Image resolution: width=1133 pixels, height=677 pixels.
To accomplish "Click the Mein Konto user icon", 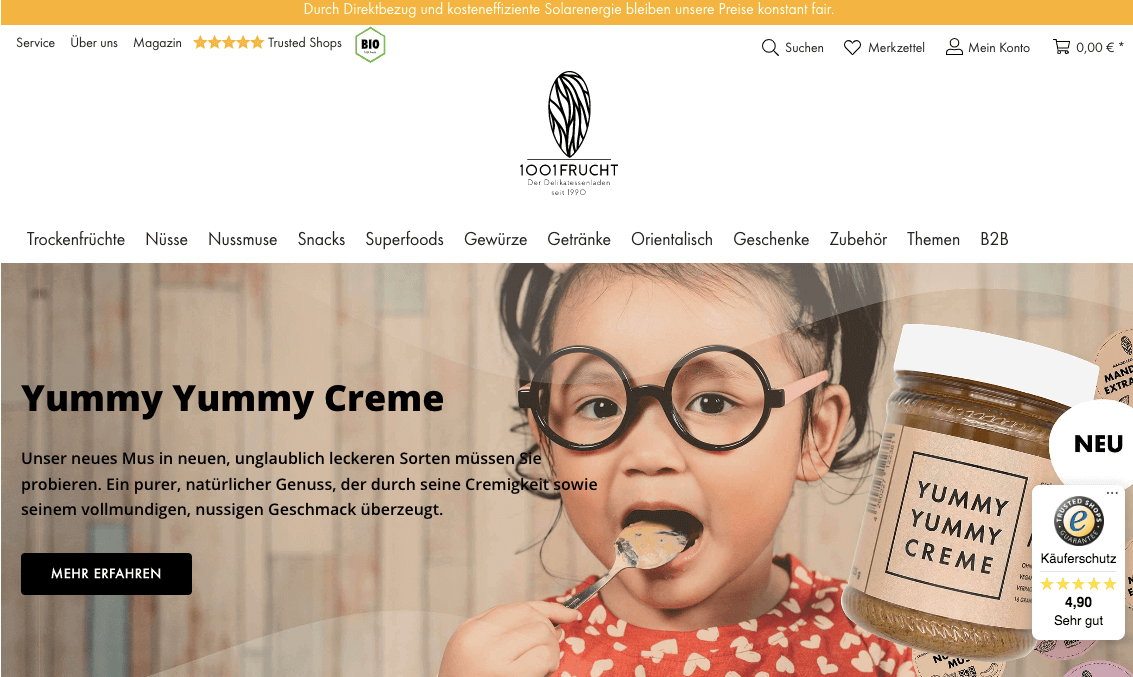I will tap(954, 47).
